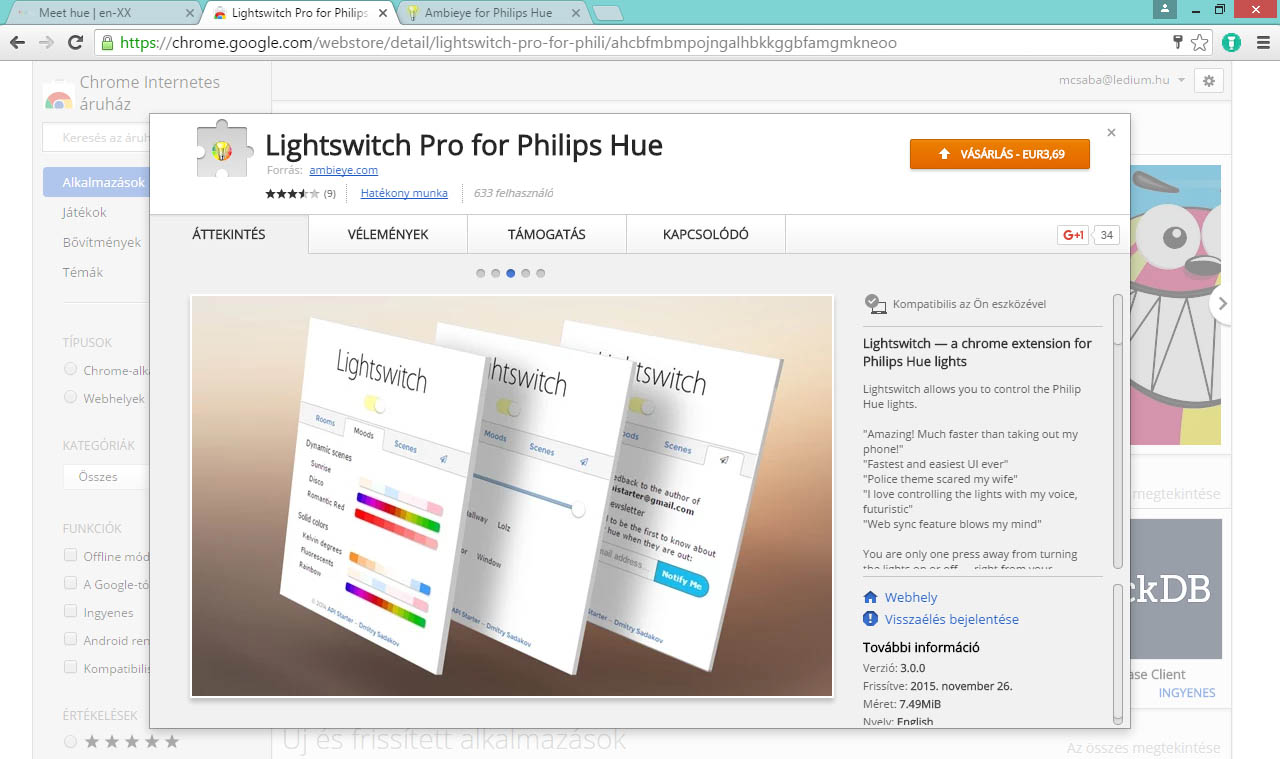Click the second screenshot carousel dot
The image size is (1280, 759).
pyautogui.click(x=496, y=273)
